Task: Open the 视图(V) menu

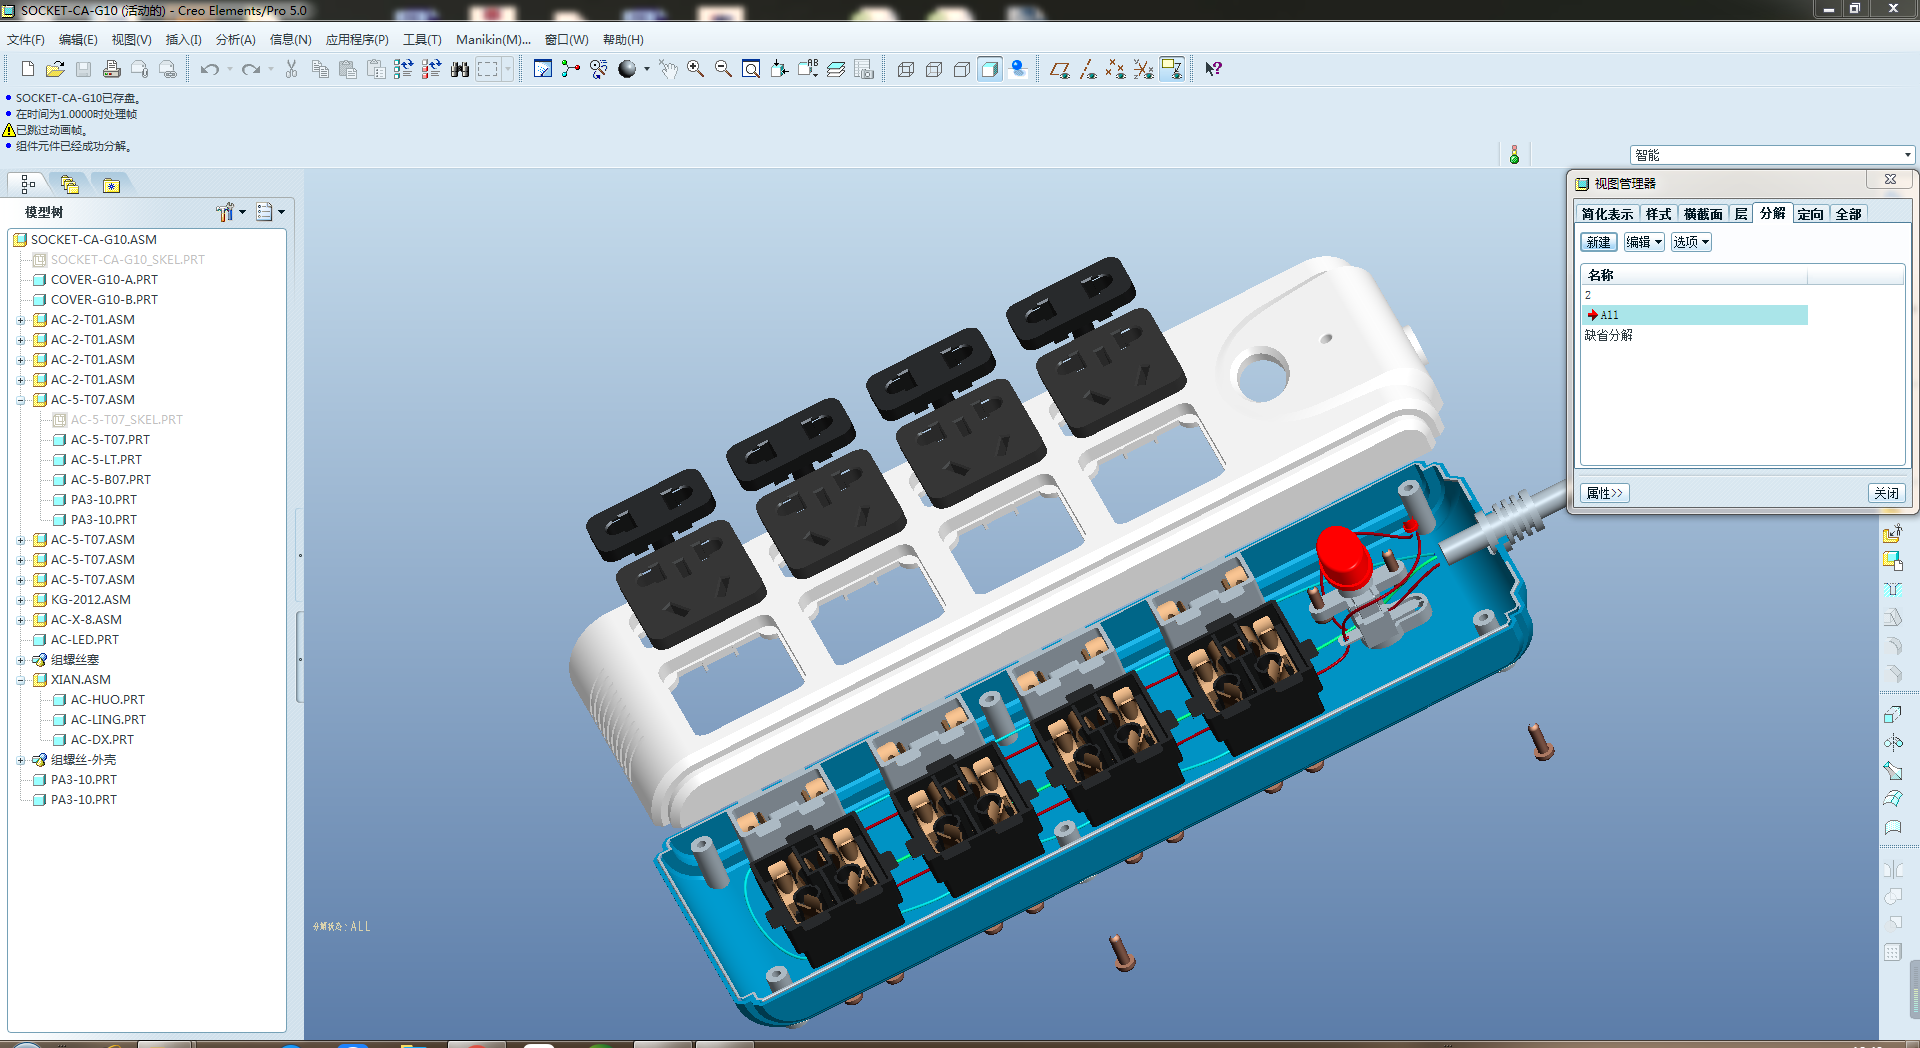Action: click(x=131, y=40)
